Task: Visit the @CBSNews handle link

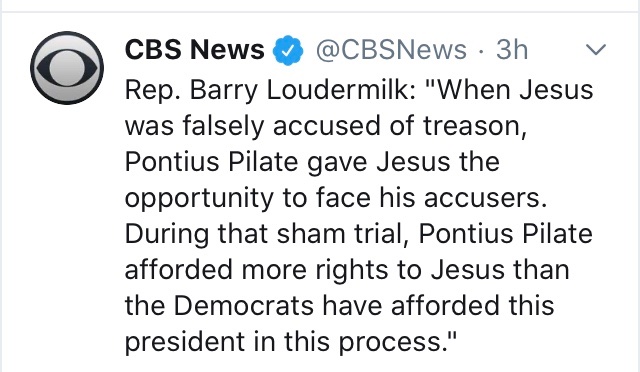Action: pos(391,50)
